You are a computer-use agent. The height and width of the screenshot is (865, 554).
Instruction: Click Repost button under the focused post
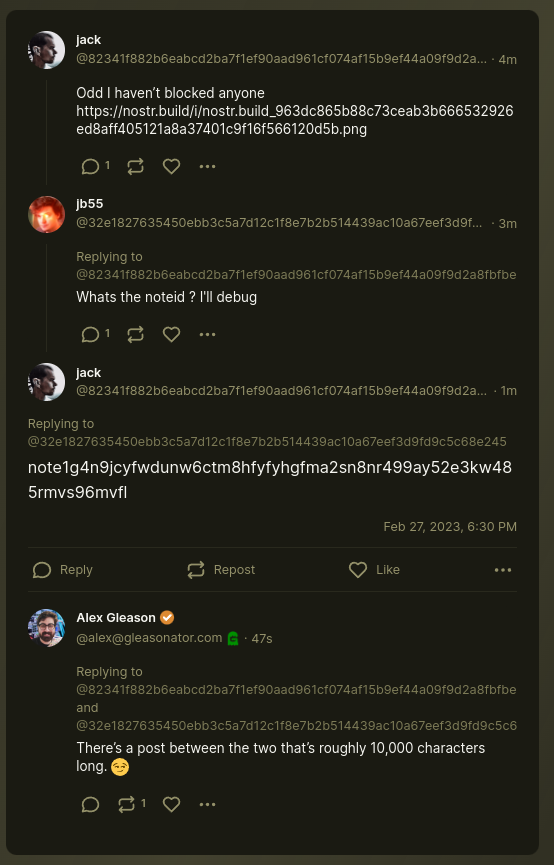click(x=221, y=570)
